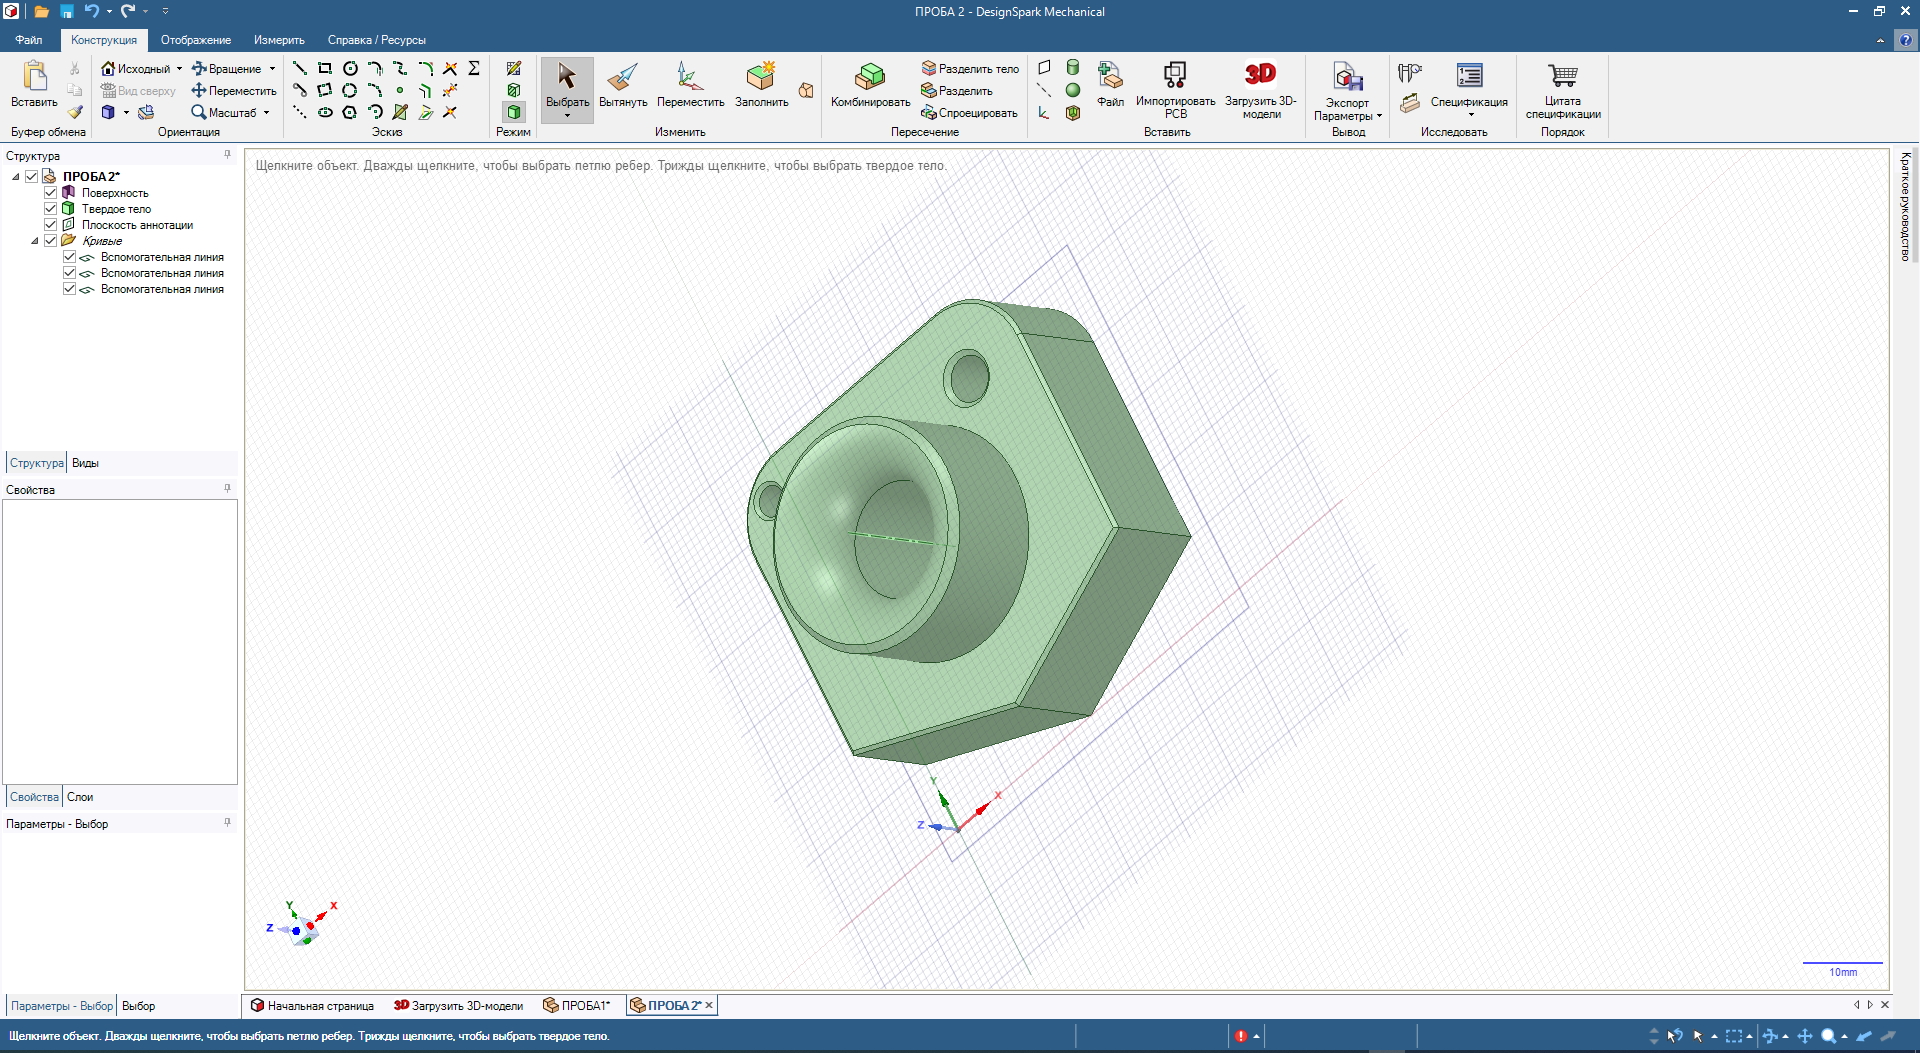1920x1053 pixels.
Task: Insert a plane via plane icon
Action: (x=1044, y=68)
